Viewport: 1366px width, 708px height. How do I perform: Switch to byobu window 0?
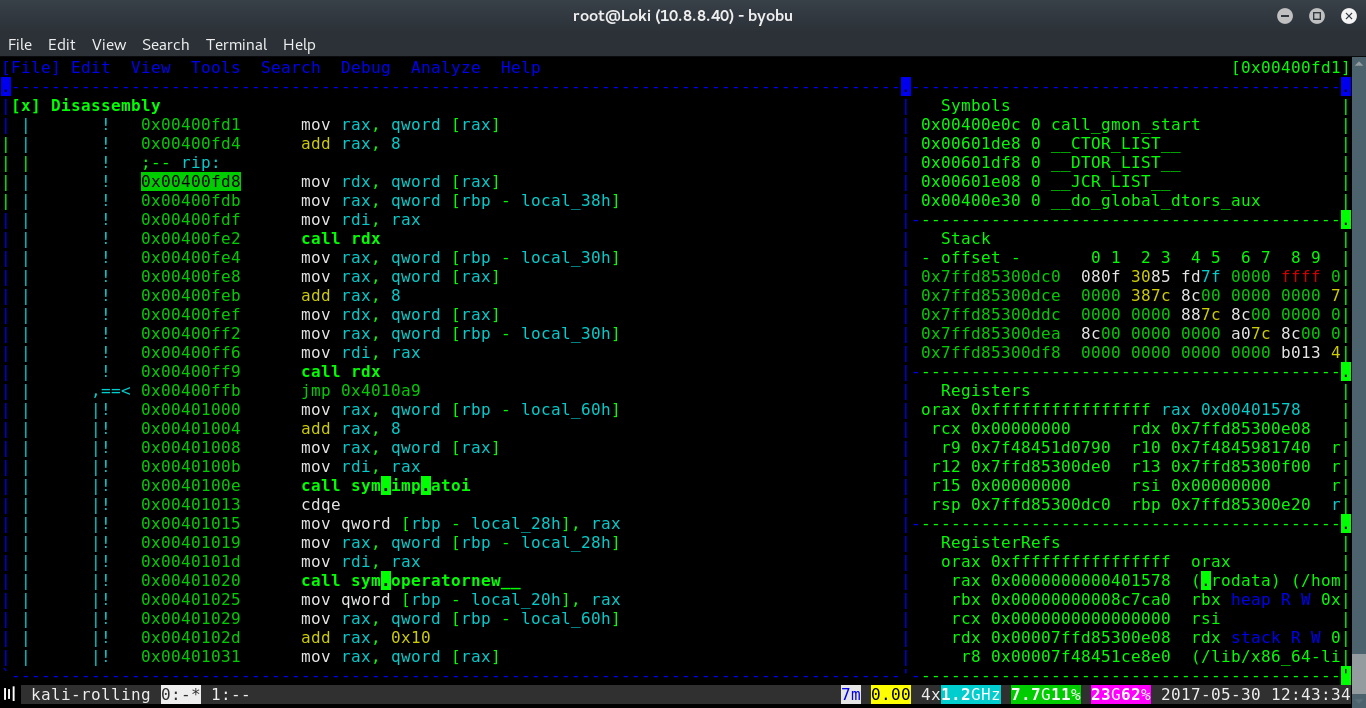(181, 694)
